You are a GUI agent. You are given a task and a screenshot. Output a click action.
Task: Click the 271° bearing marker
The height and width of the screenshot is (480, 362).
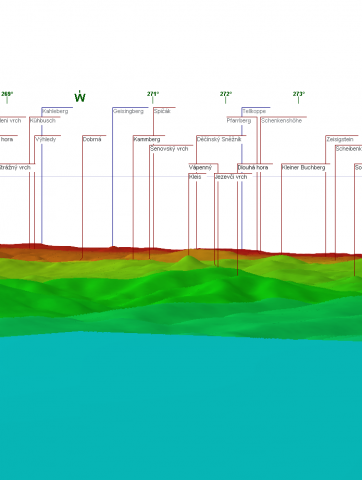[153, 94]
